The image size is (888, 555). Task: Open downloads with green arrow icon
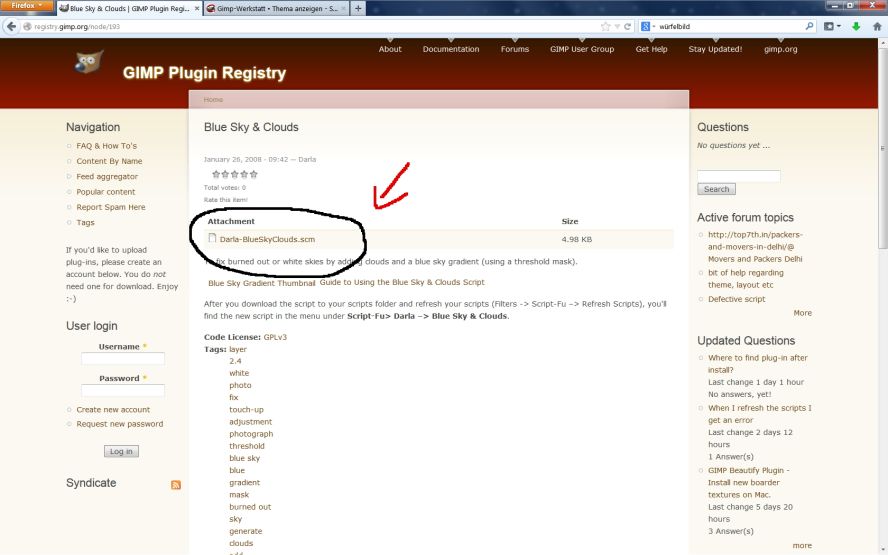click(856, 26)
